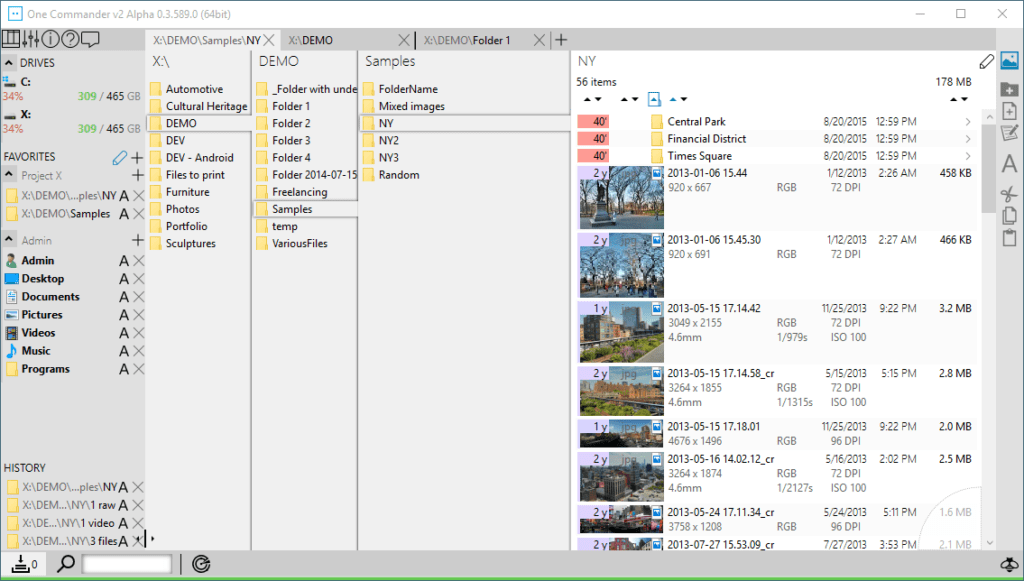This screenshot has height=581, width=1024.
Task: Collapse the DRIVES section
Action: tap(10, 63)
